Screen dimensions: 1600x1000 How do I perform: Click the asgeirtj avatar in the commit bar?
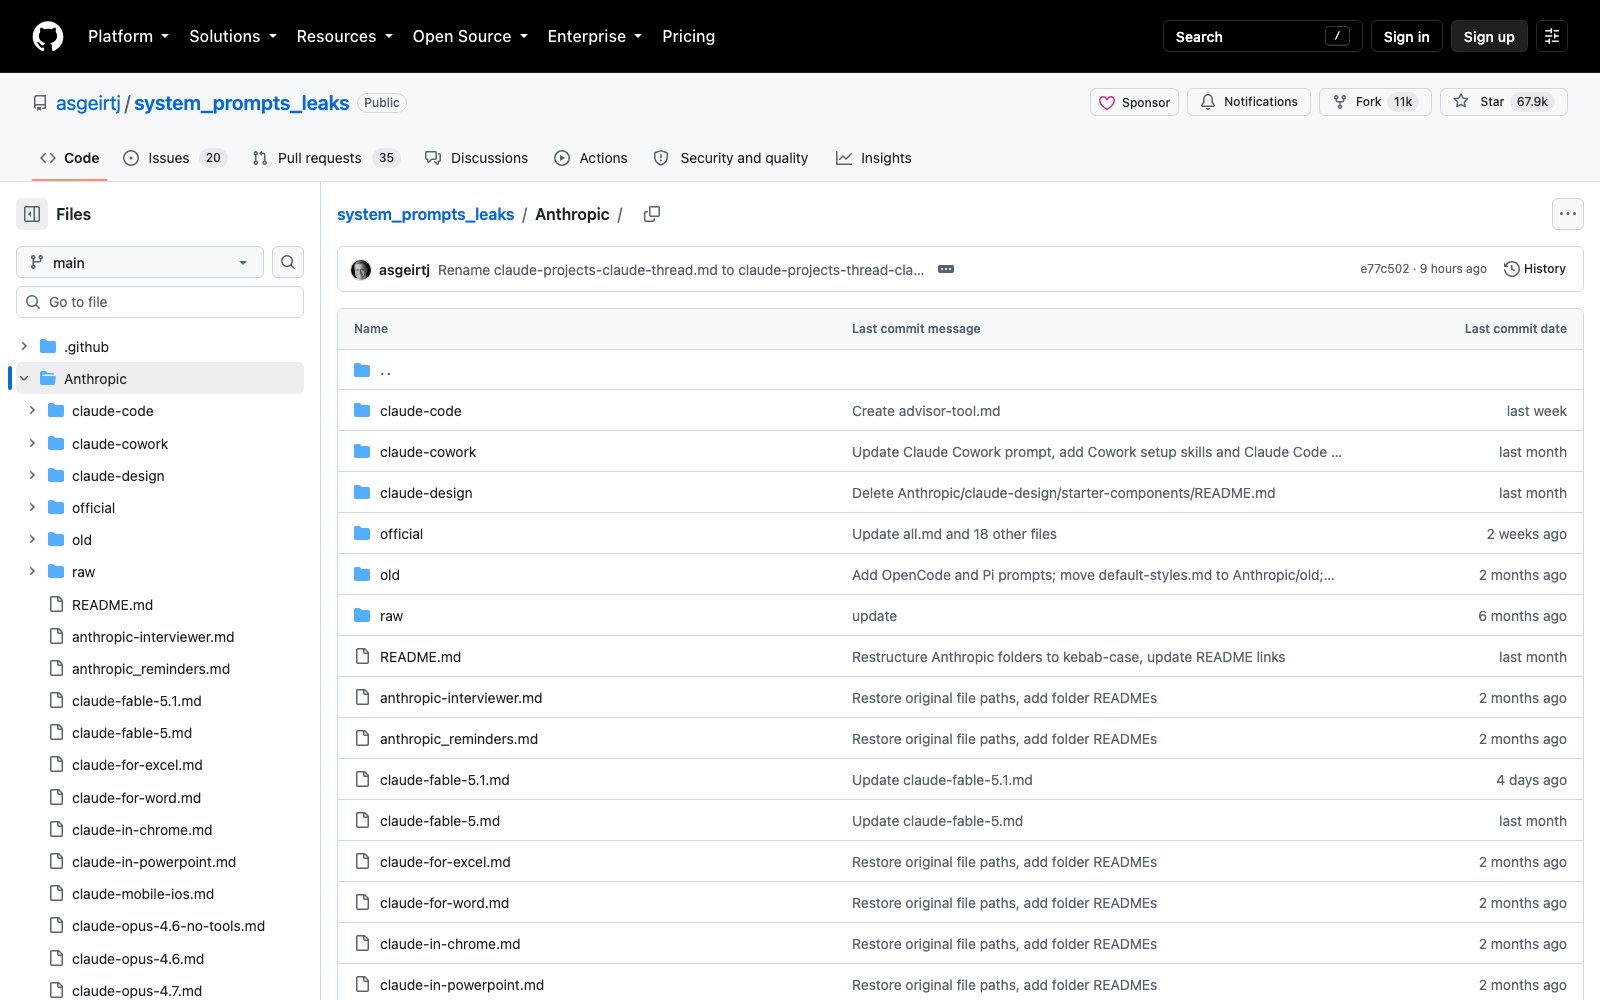(361, 269)
